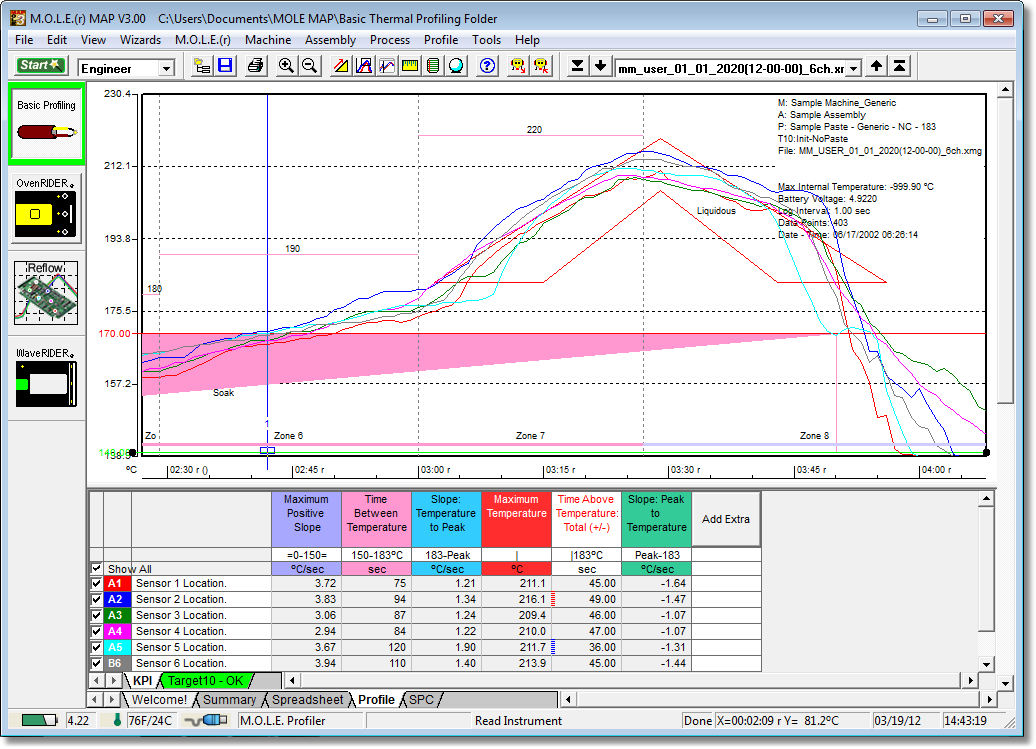Uncheck Sensor 3 Location checkbox
The image size is (1036, 749).
[x=96, y=615]
